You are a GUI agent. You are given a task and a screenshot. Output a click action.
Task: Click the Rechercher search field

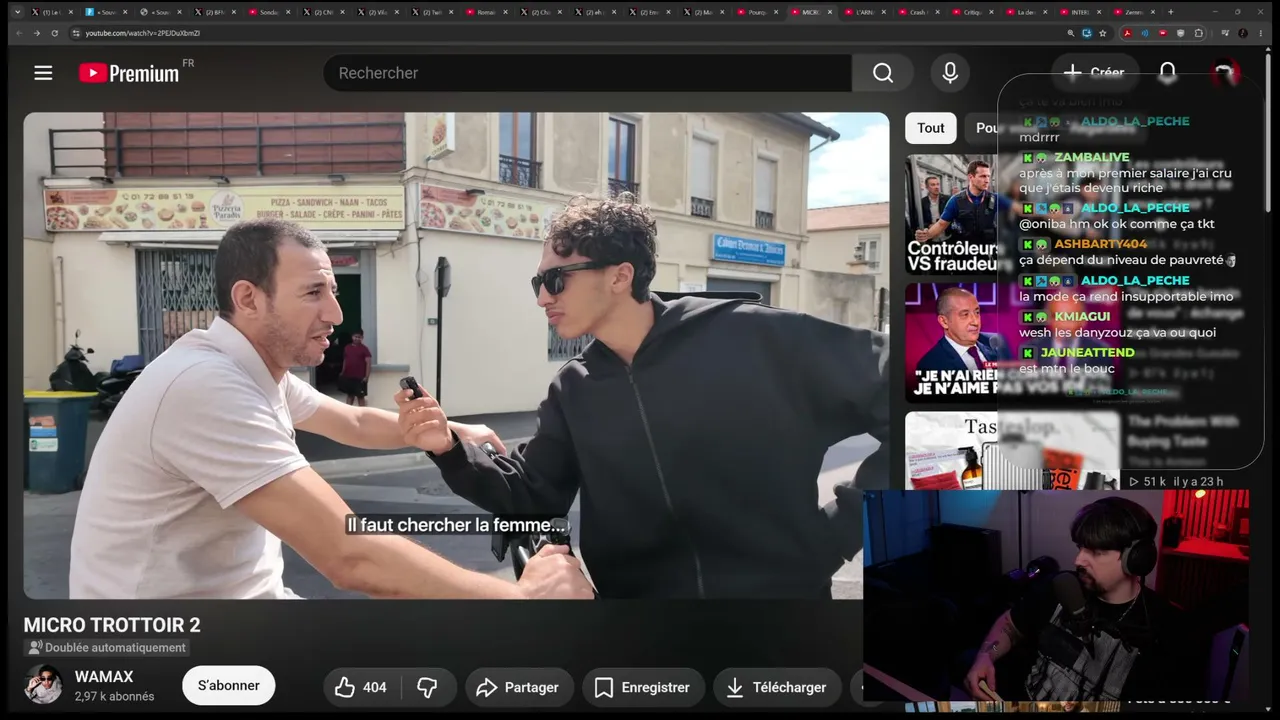pos(587,73)
